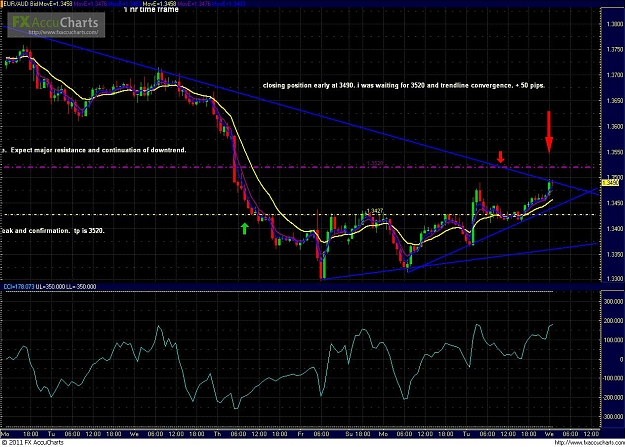Open the fxaccucharts.com link under the logo
Screen dimensions: 625x447
click(x=63, y=32)
